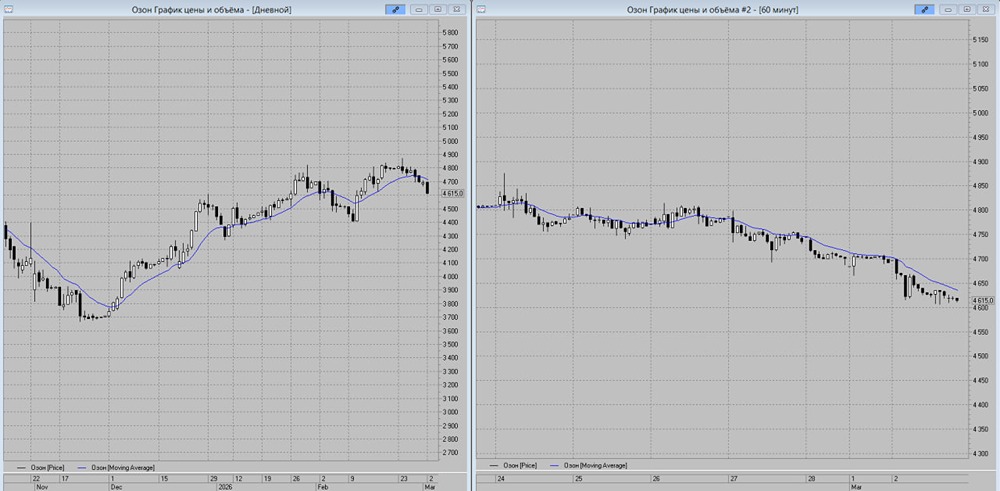The image size is (1000, 491).
Task: Click 'Озон [Moving Average]' legend in Дневной chart
Action: pyautogui.click(x=123, y=468)
